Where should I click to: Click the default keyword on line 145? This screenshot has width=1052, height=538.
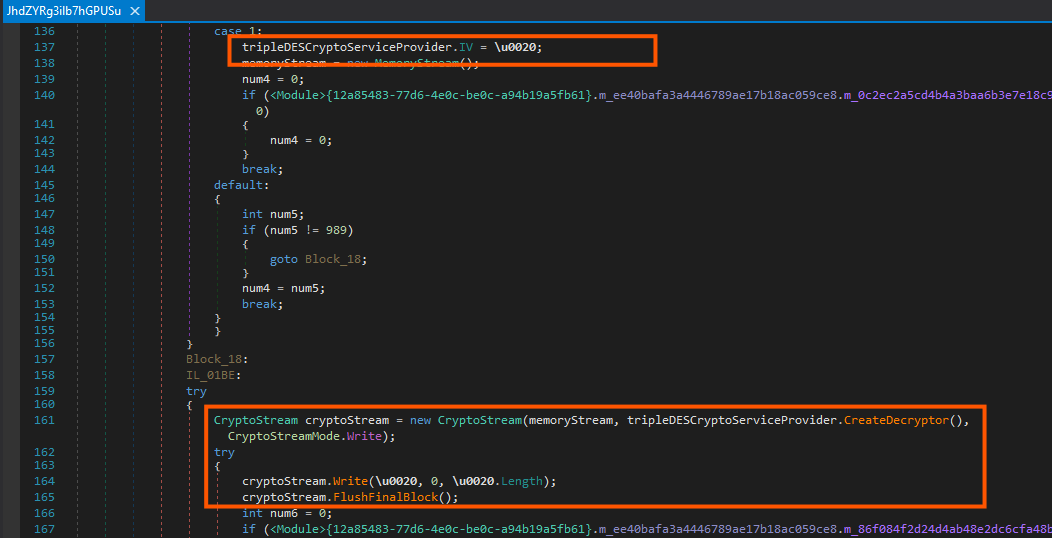[238, 185]
